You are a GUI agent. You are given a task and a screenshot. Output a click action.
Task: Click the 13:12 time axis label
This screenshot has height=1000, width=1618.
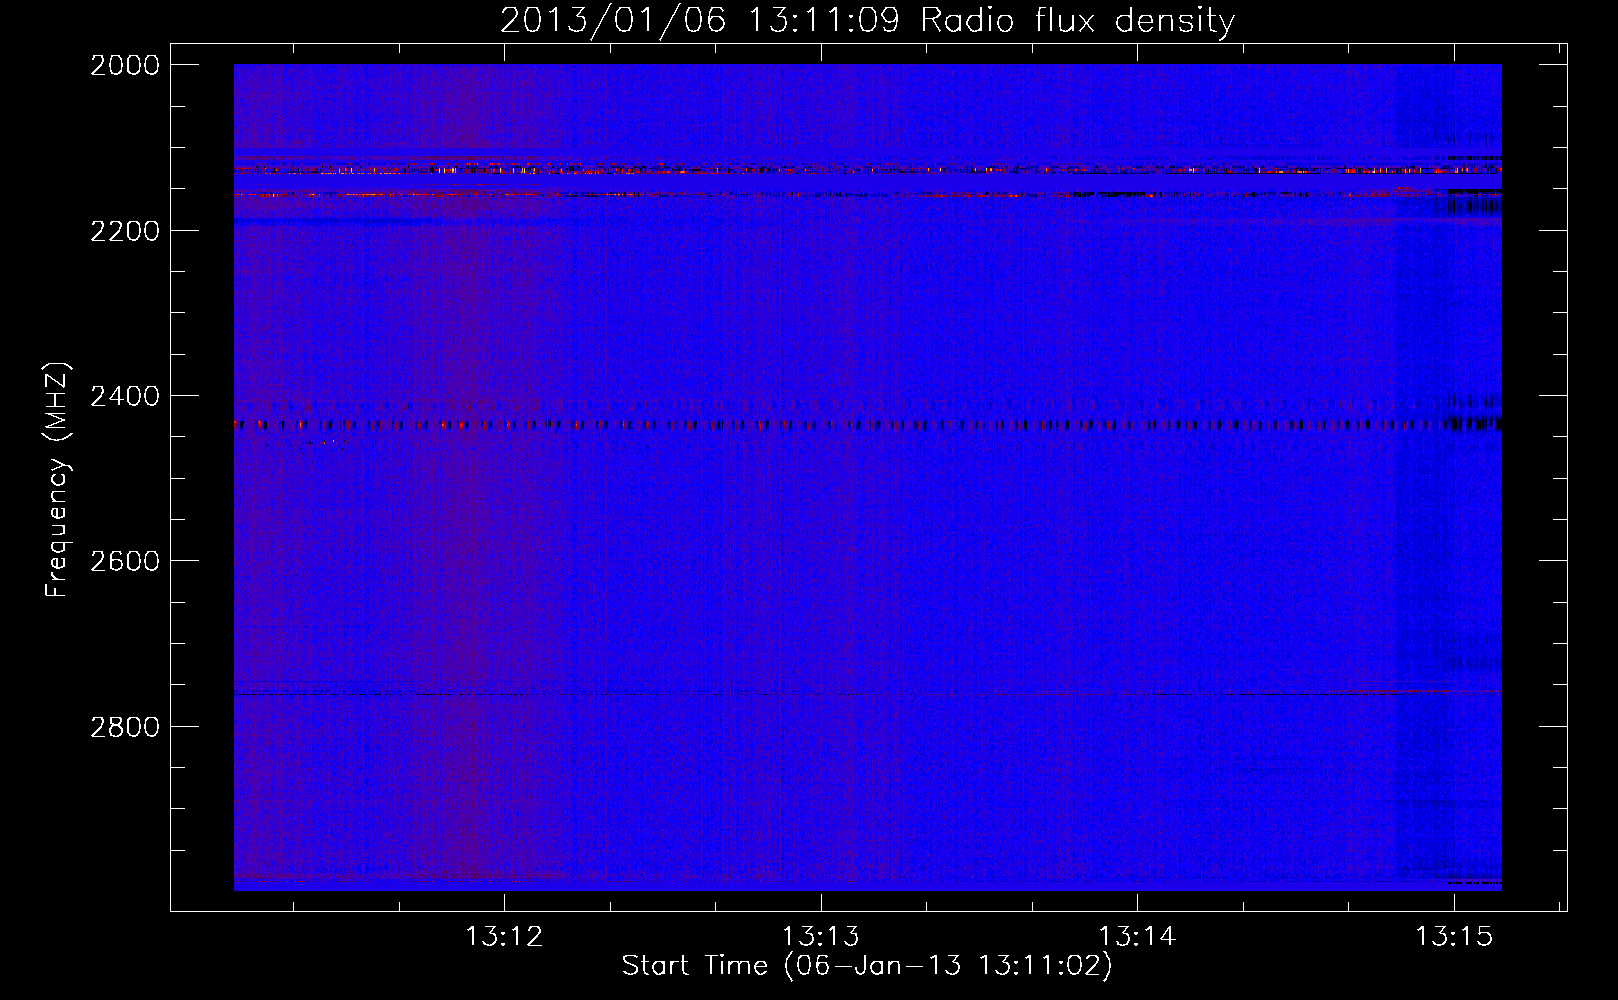pos(505,936)
